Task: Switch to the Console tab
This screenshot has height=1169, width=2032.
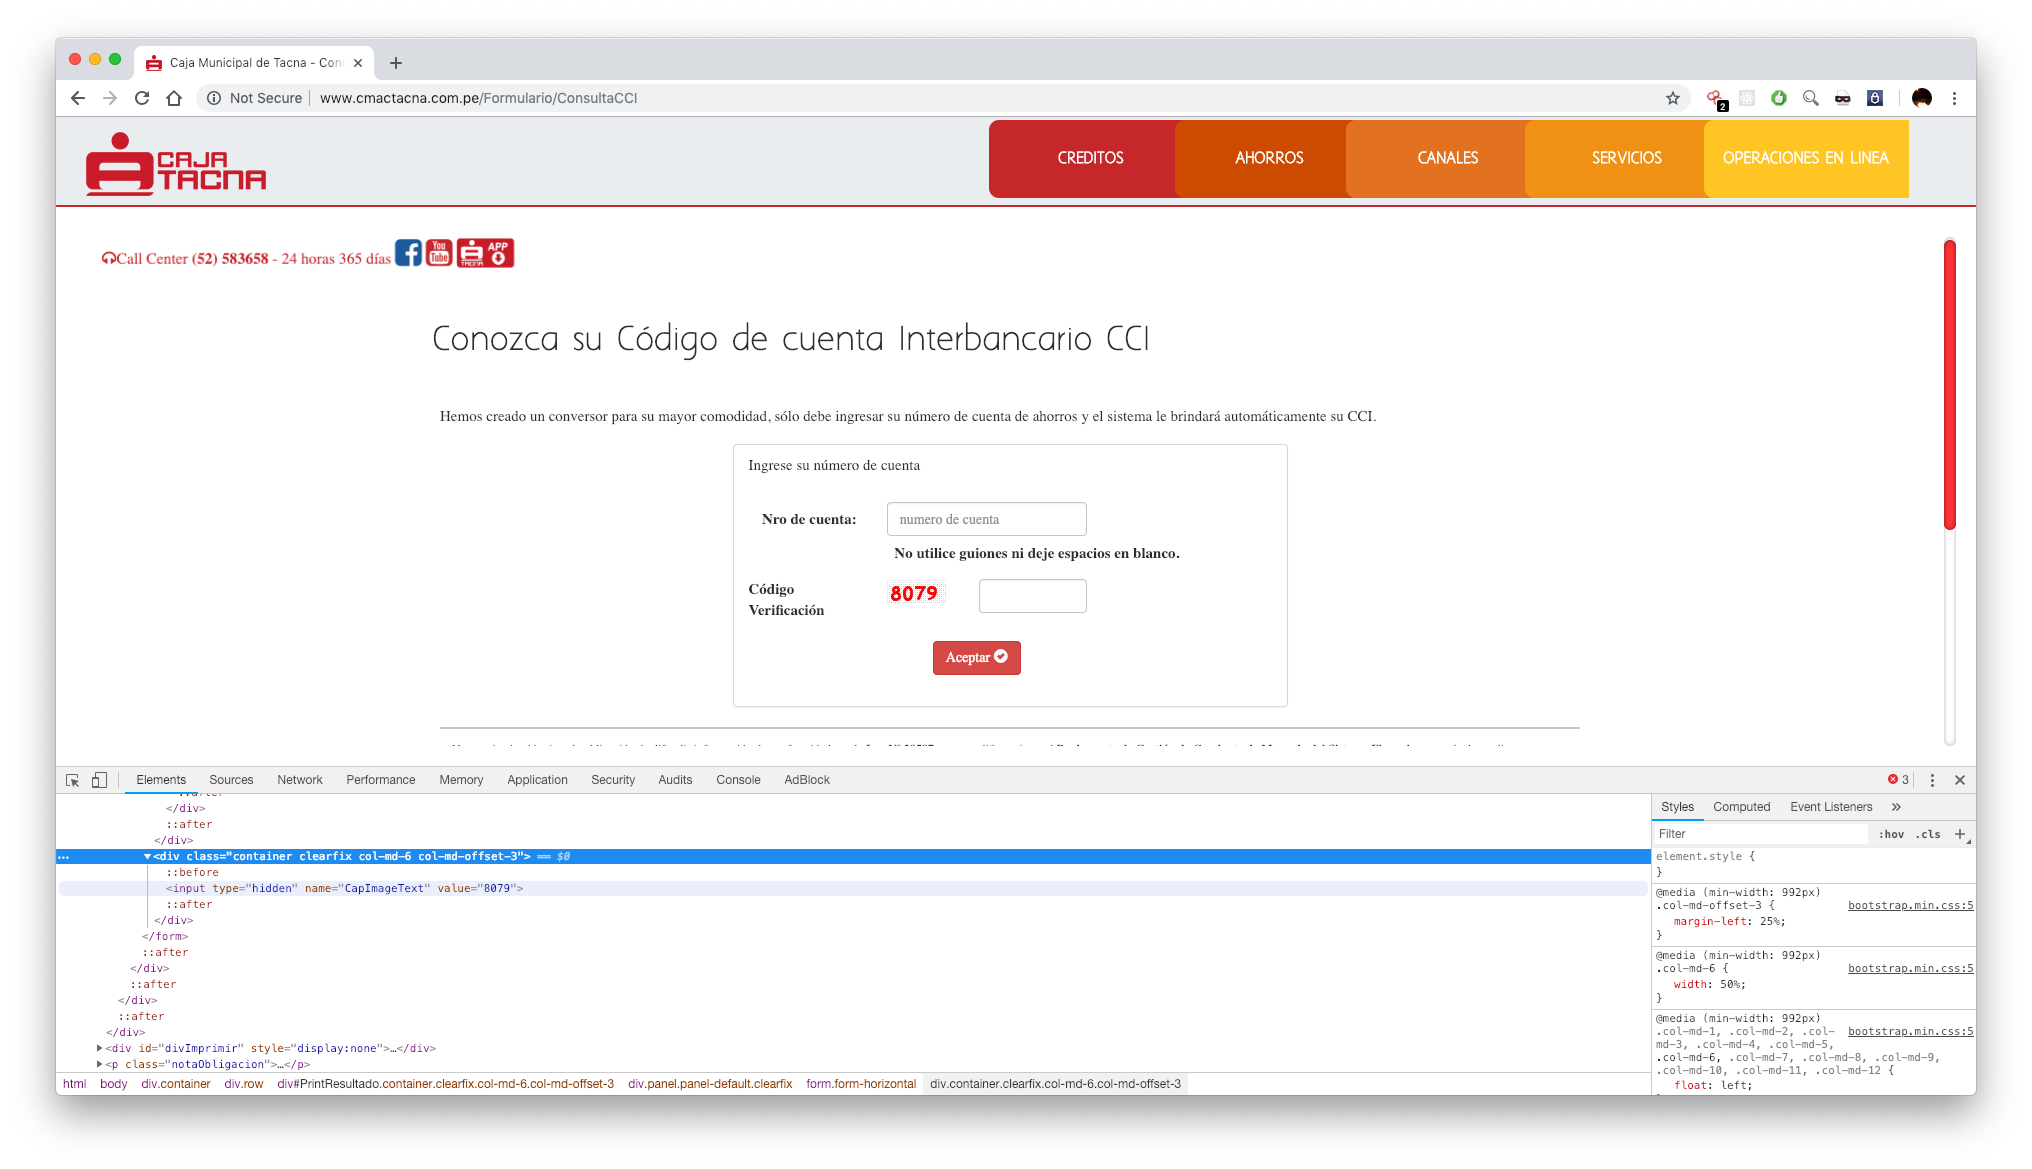Action: click(x=738, y=779)
